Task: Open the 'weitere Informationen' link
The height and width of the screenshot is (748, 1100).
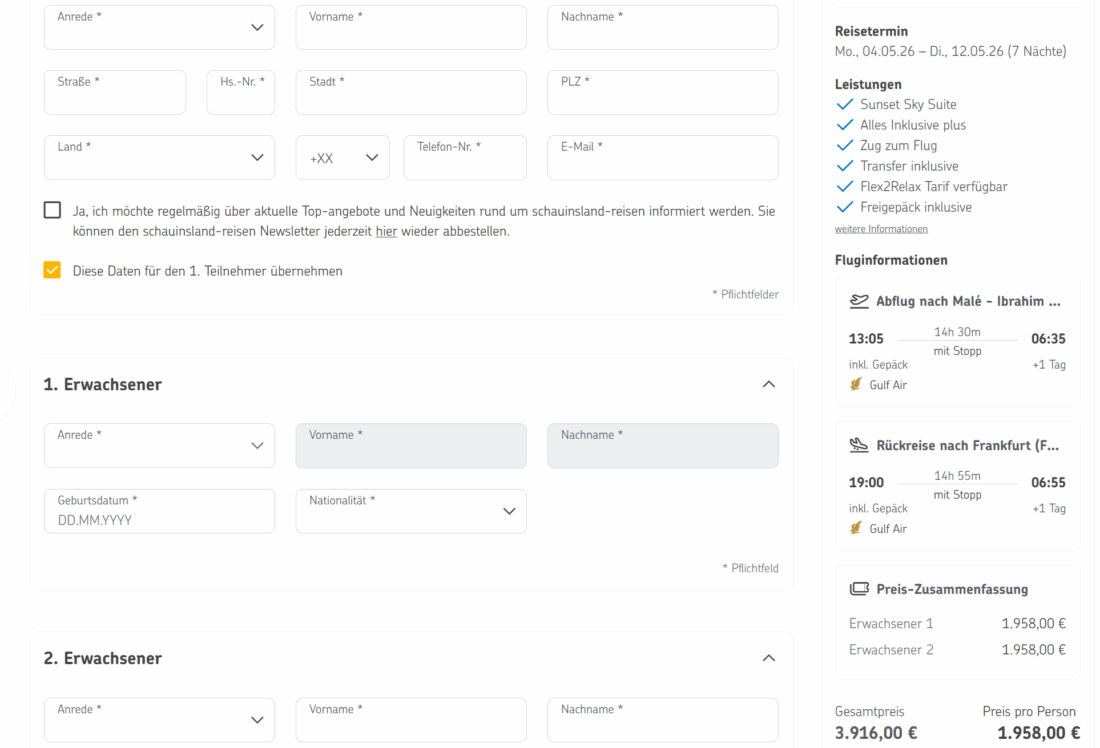Action: 881,229
